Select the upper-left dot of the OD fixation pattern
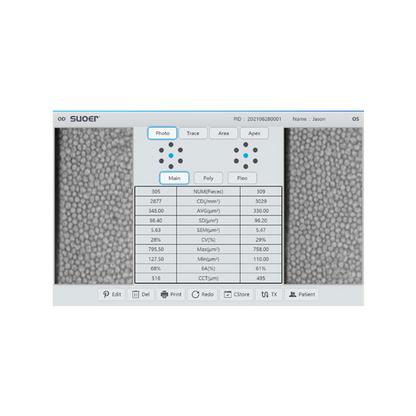The width and height of the screenshot is (416, 416). click(x=162, y=150)
